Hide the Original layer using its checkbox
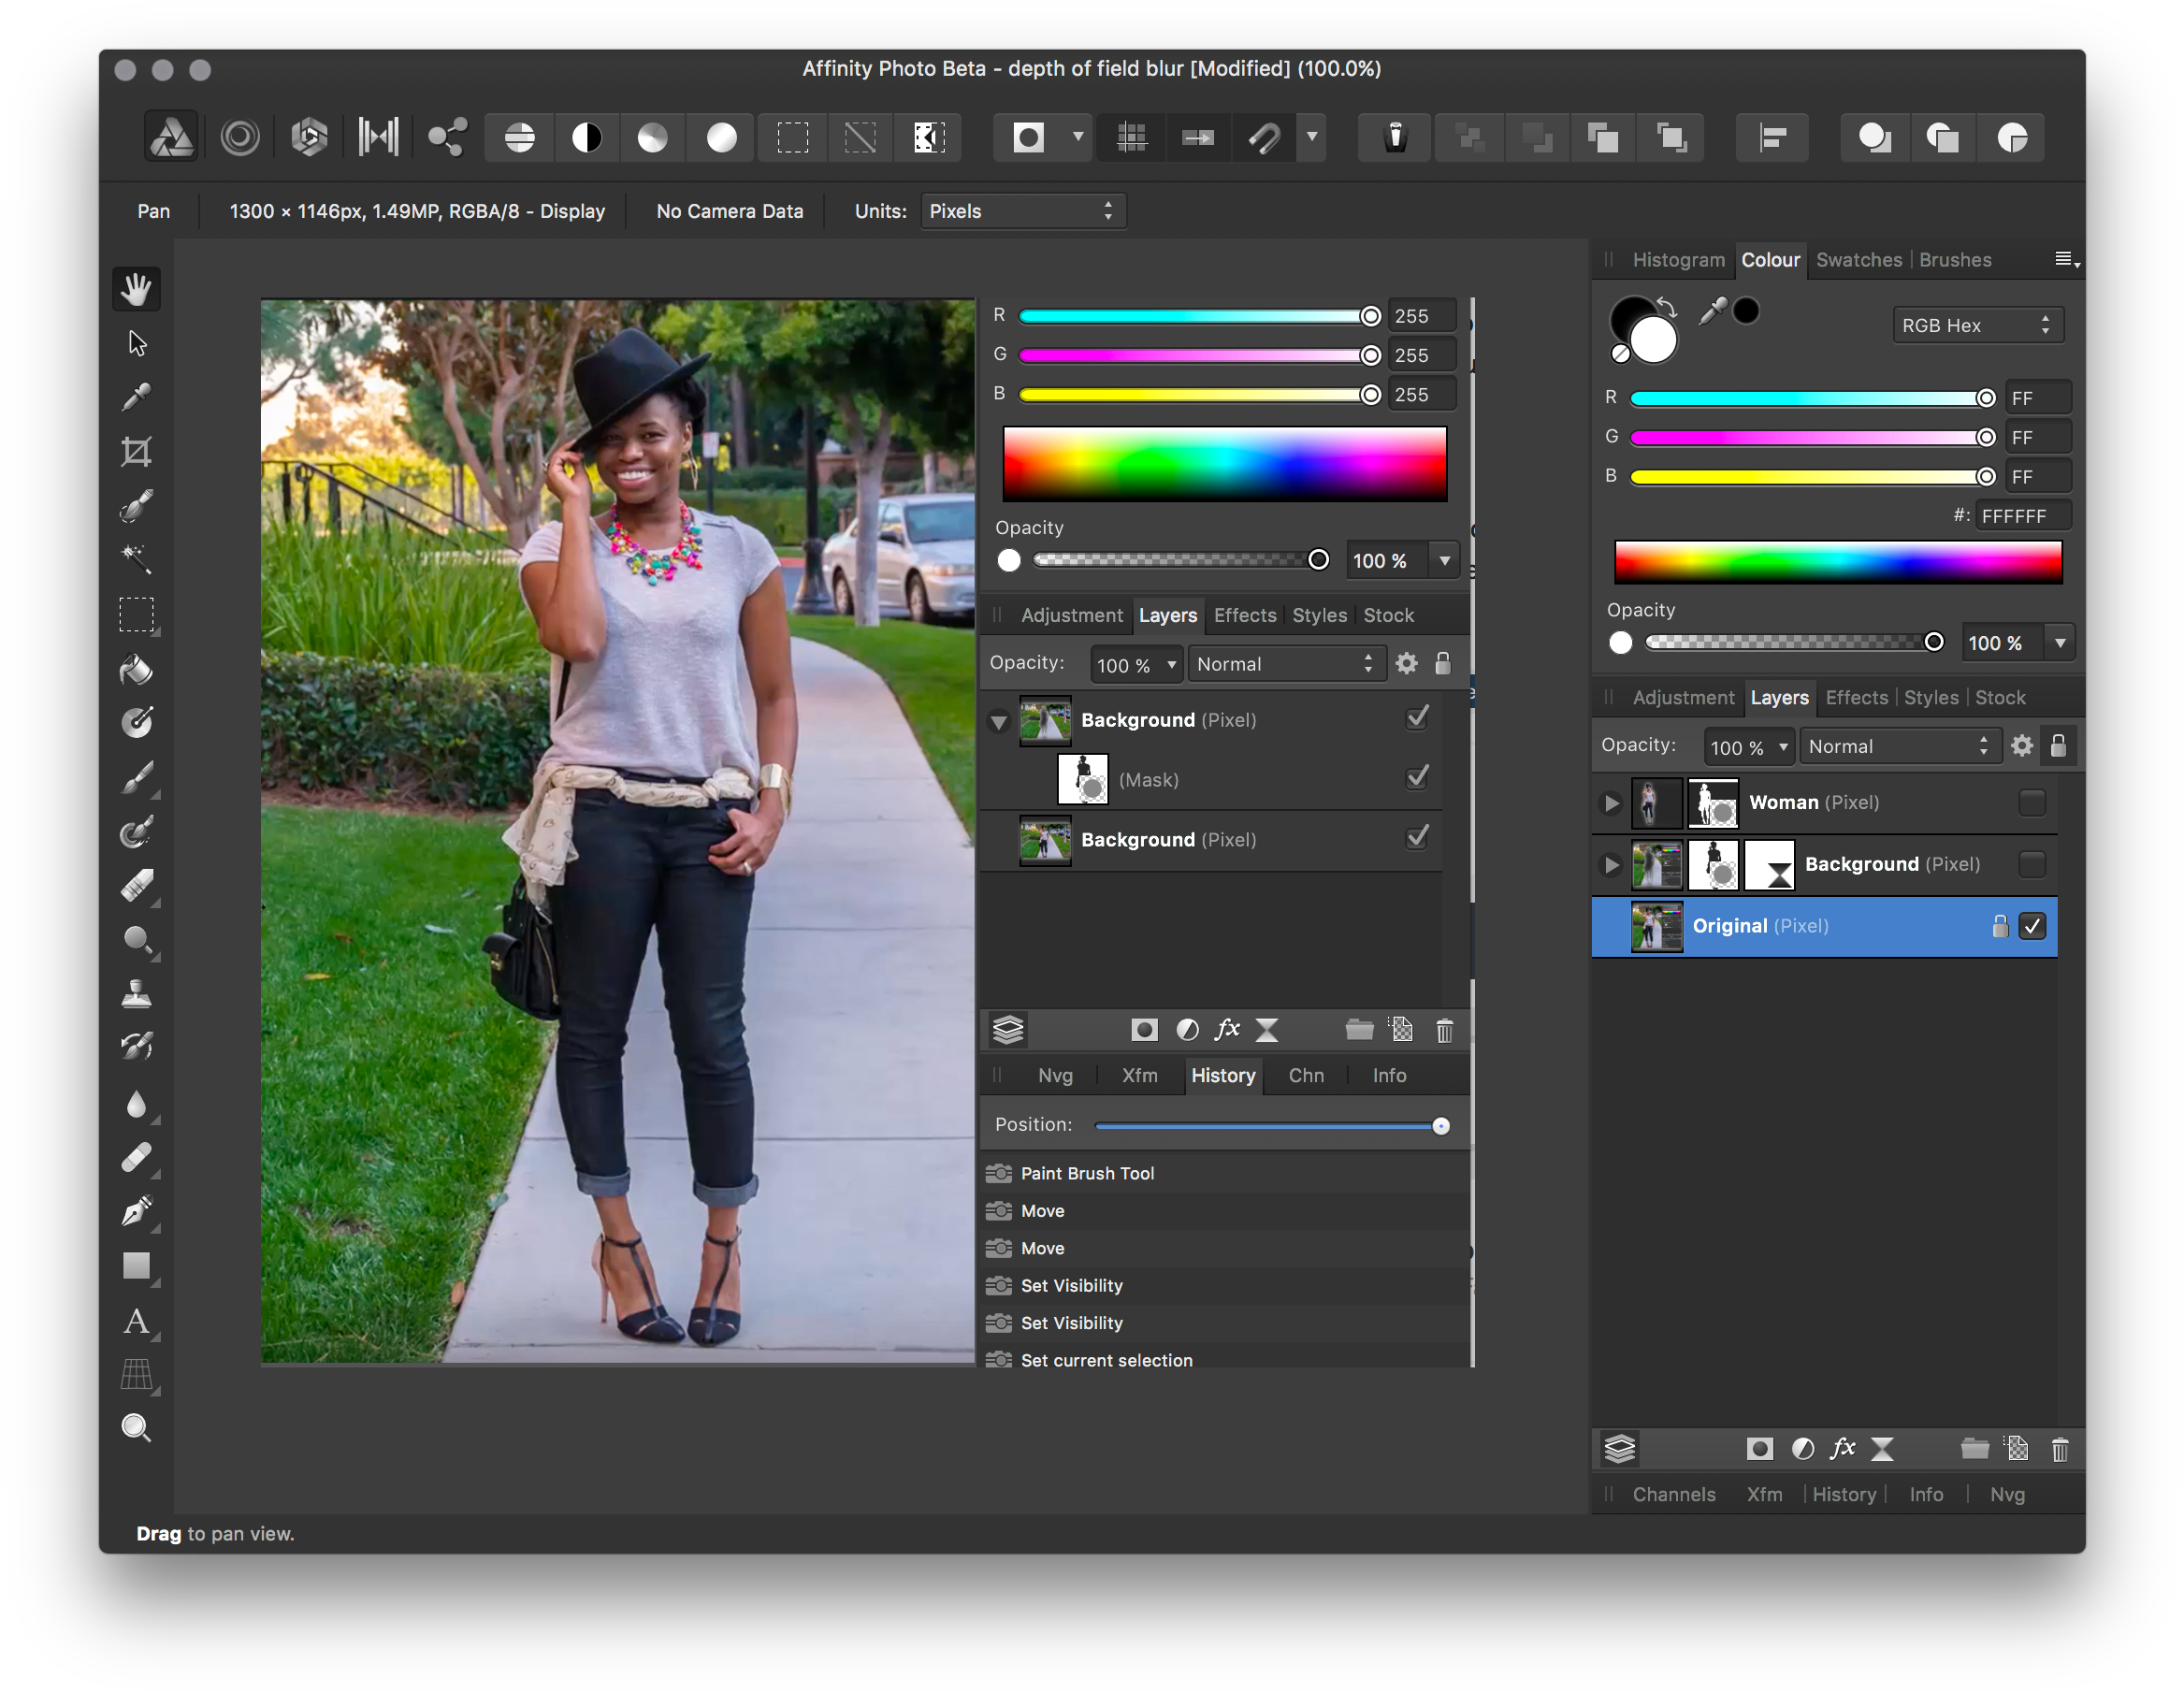The height and width of the screenshot is (1692, 2184). tap(2031, 926)
